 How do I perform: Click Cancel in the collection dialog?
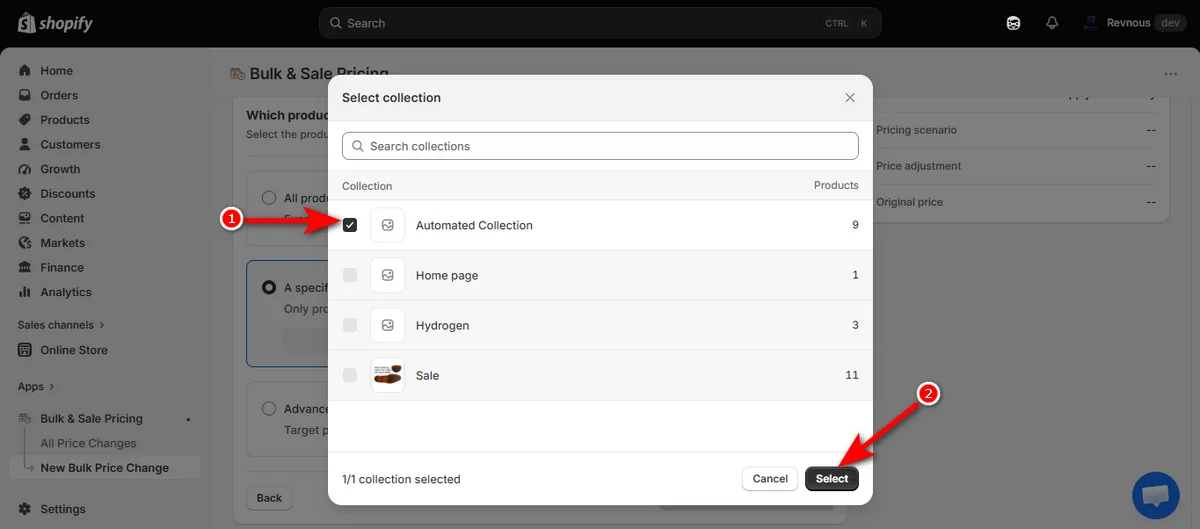click(x=770, y=479)
